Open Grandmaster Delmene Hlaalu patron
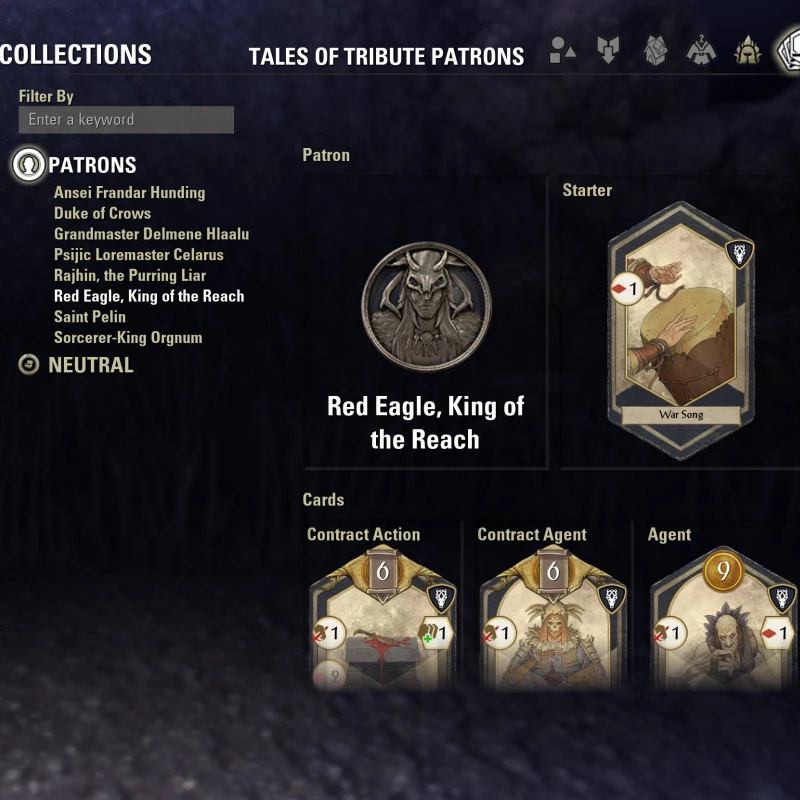800x800 pixels. (152, 234)
